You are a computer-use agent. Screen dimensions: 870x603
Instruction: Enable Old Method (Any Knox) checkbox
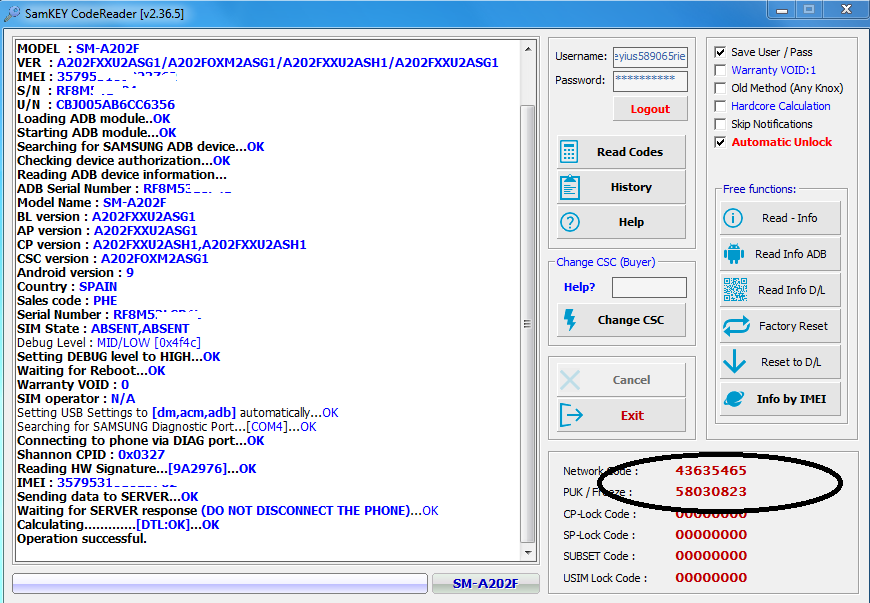click(x=720, y=88)
